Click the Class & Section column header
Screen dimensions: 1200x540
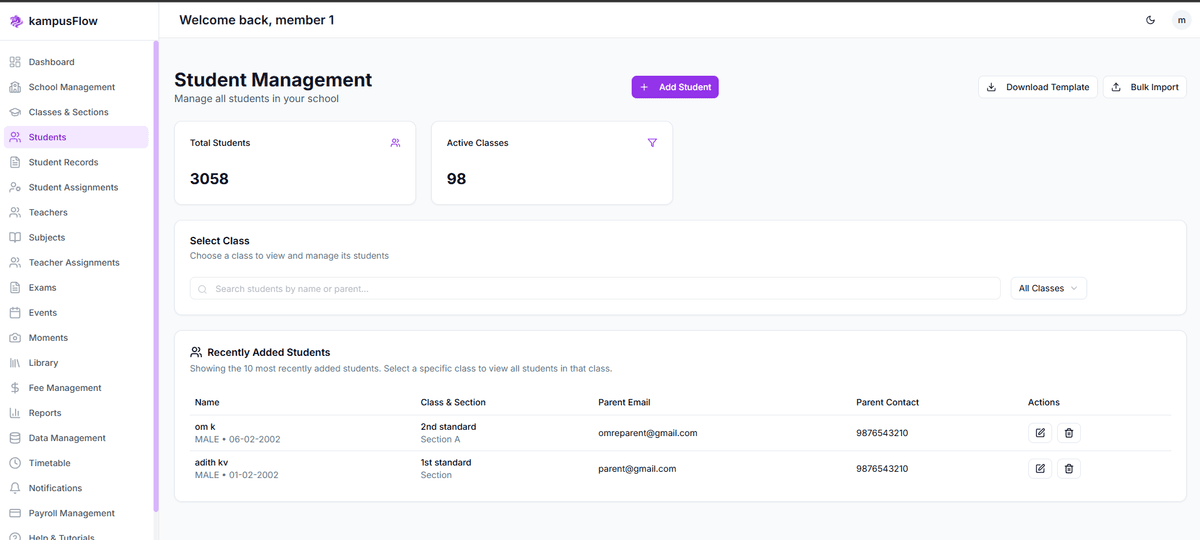tap(453, 402)
